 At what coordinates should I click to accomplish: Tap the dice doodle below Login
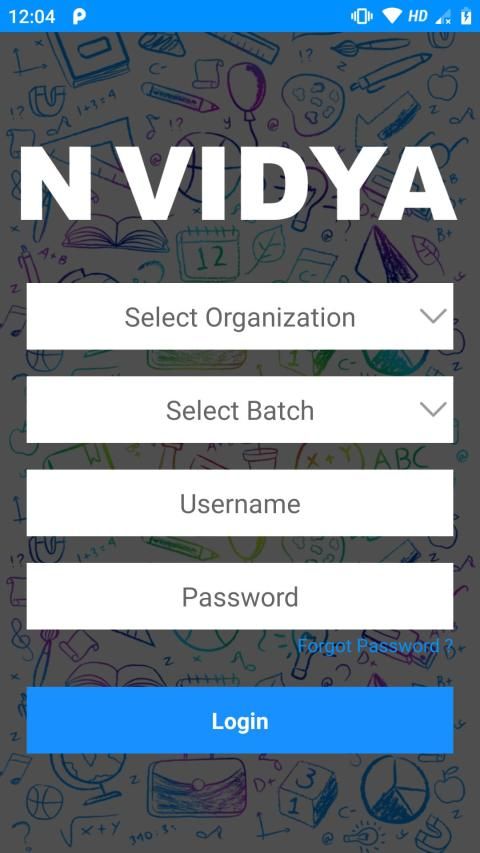click(x=307, y=794)
